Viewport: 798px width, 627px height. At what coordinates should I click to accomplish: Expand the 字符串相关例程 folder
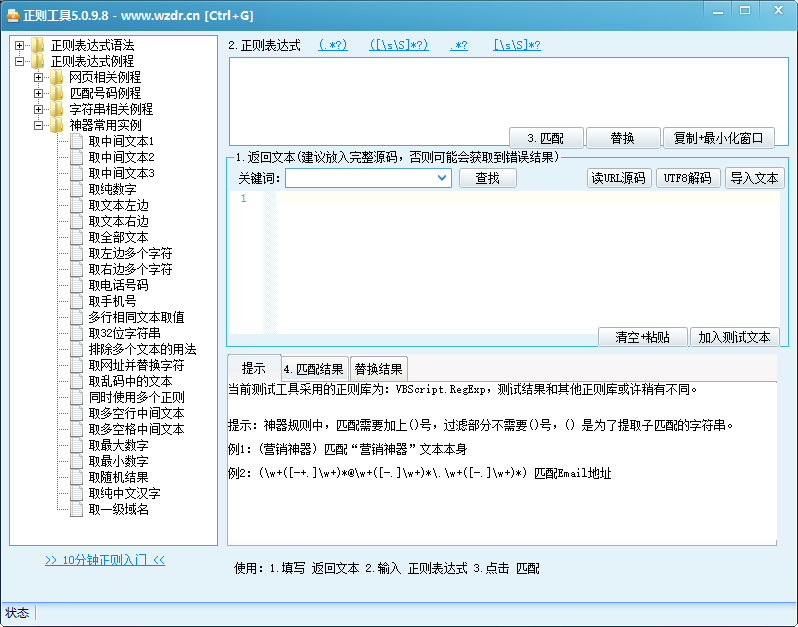[x=38, y=109]
